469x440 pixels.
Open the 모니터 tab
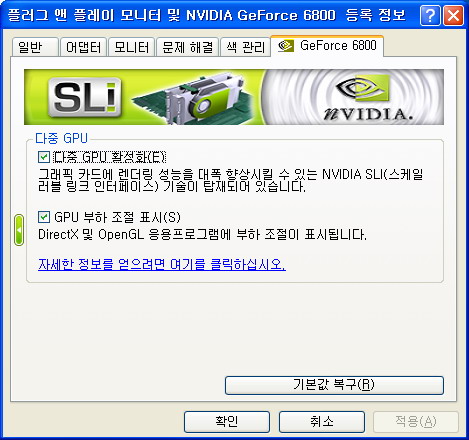pyautogui.click(x=132, y=47)
